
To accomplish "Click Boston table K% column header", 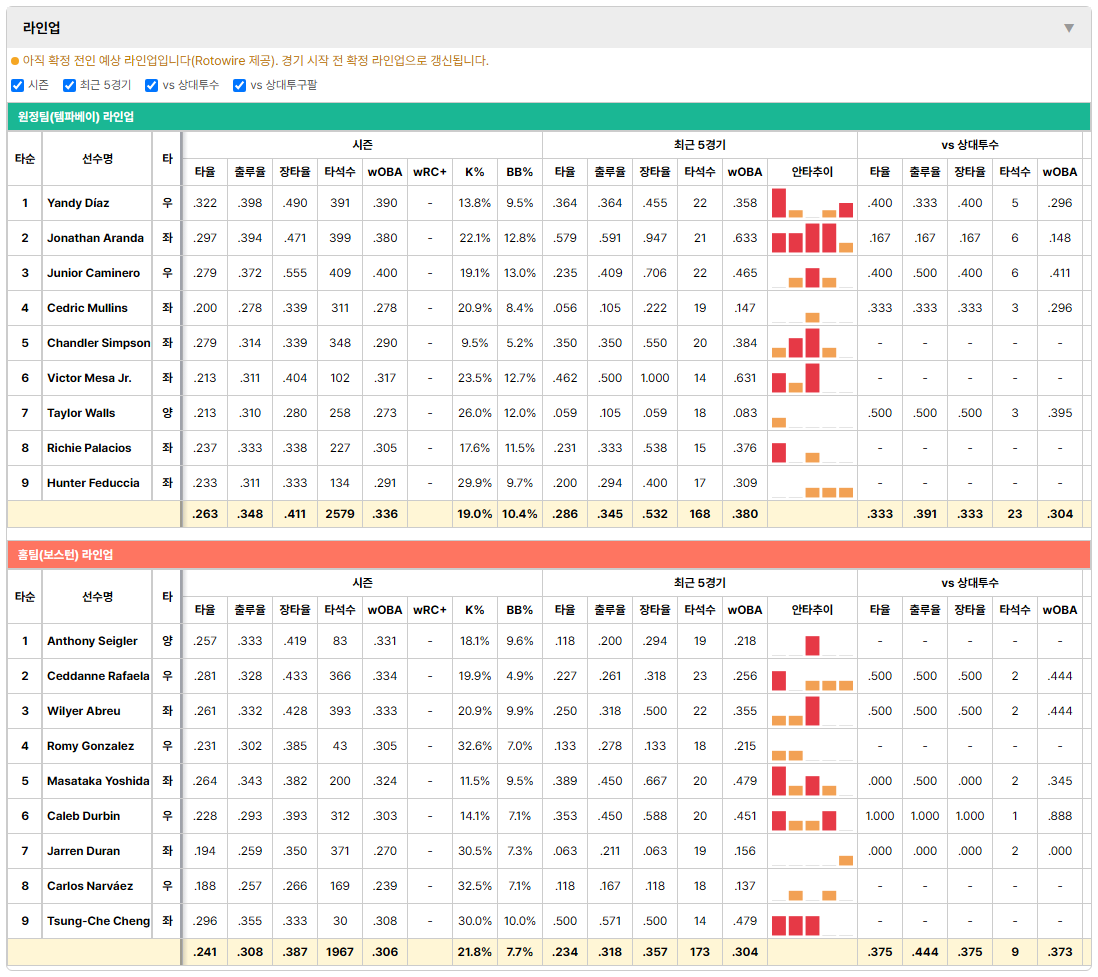I will tap(475, 610).
